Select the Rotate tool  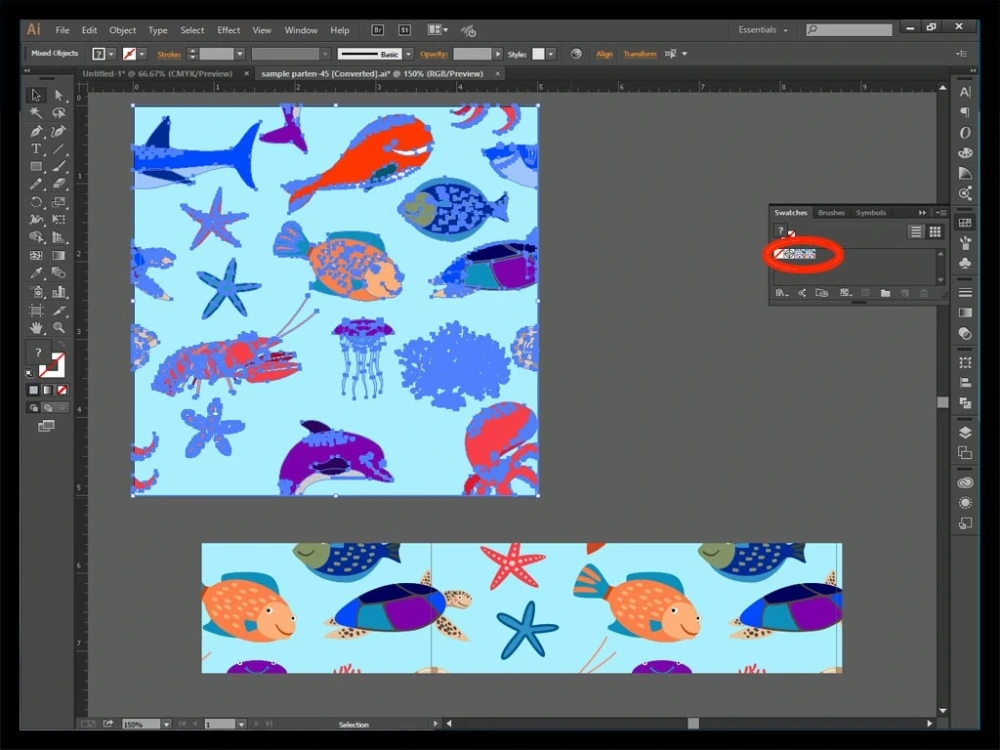point(36,202)
